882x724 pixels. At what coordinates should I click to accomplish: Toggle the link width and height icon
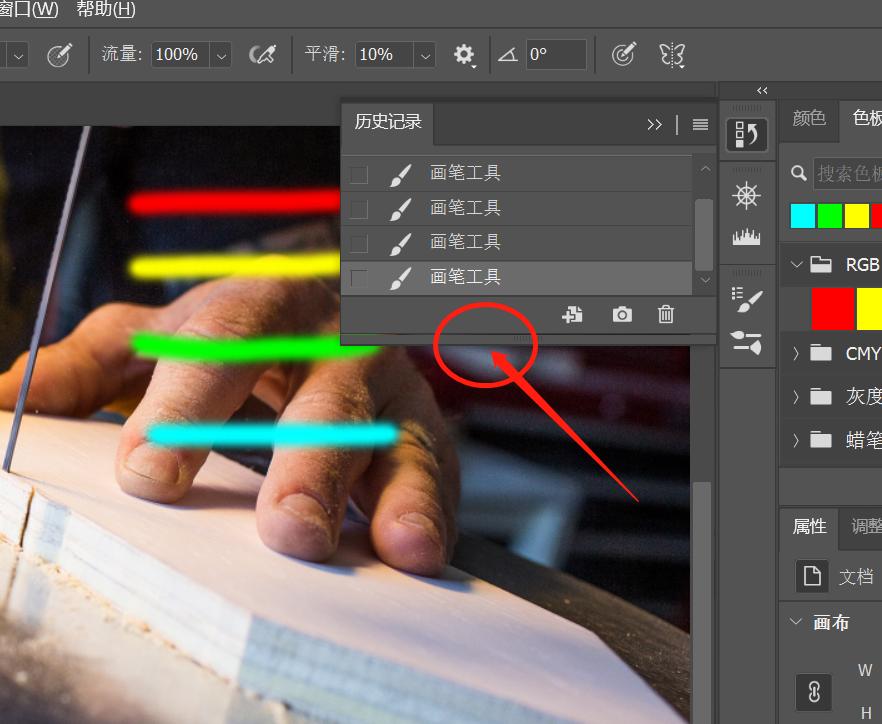click(814, 691)
